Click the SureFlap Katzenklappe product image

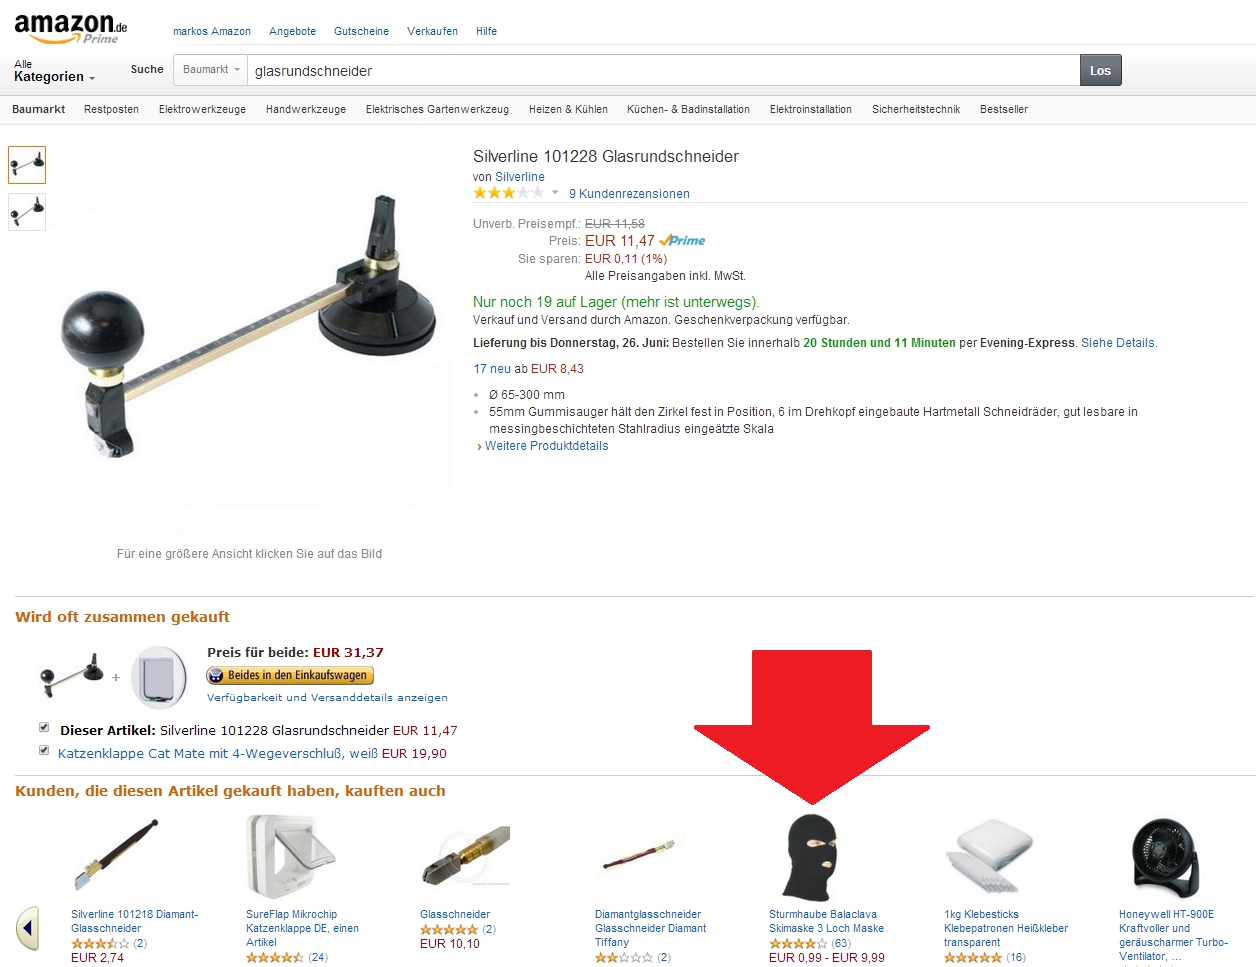pos(291,857)
